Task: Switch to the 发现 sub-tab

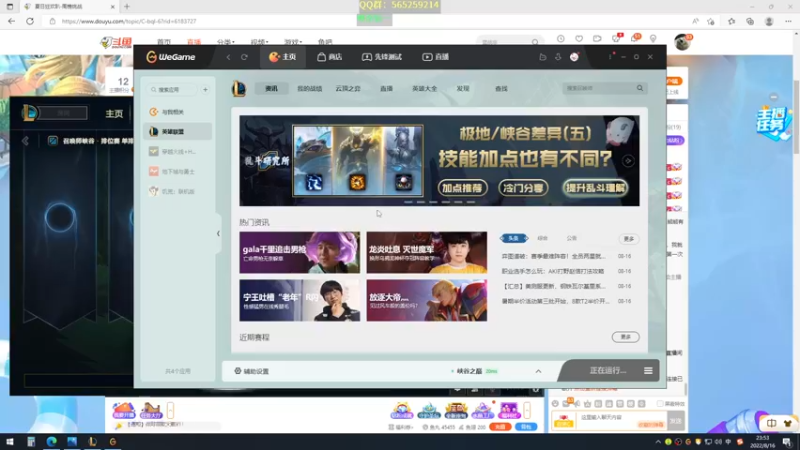Action: click(x=463, y=89)
